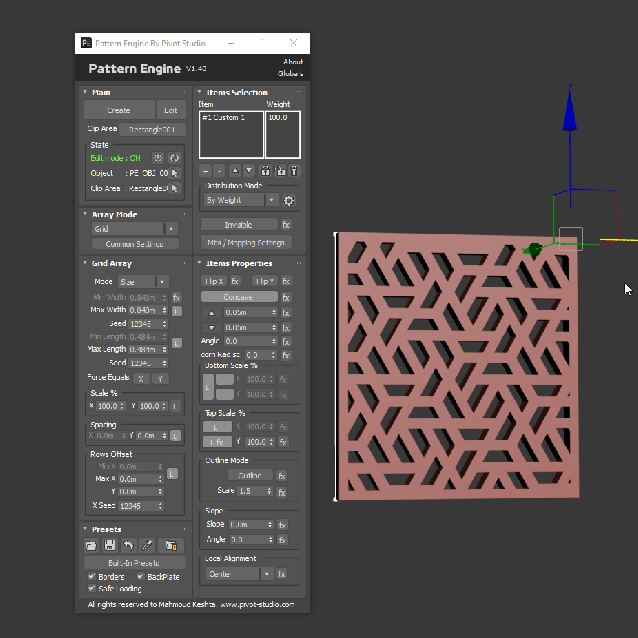Click the Create button
The image size is (638, 638).
[x=119, y=110]
